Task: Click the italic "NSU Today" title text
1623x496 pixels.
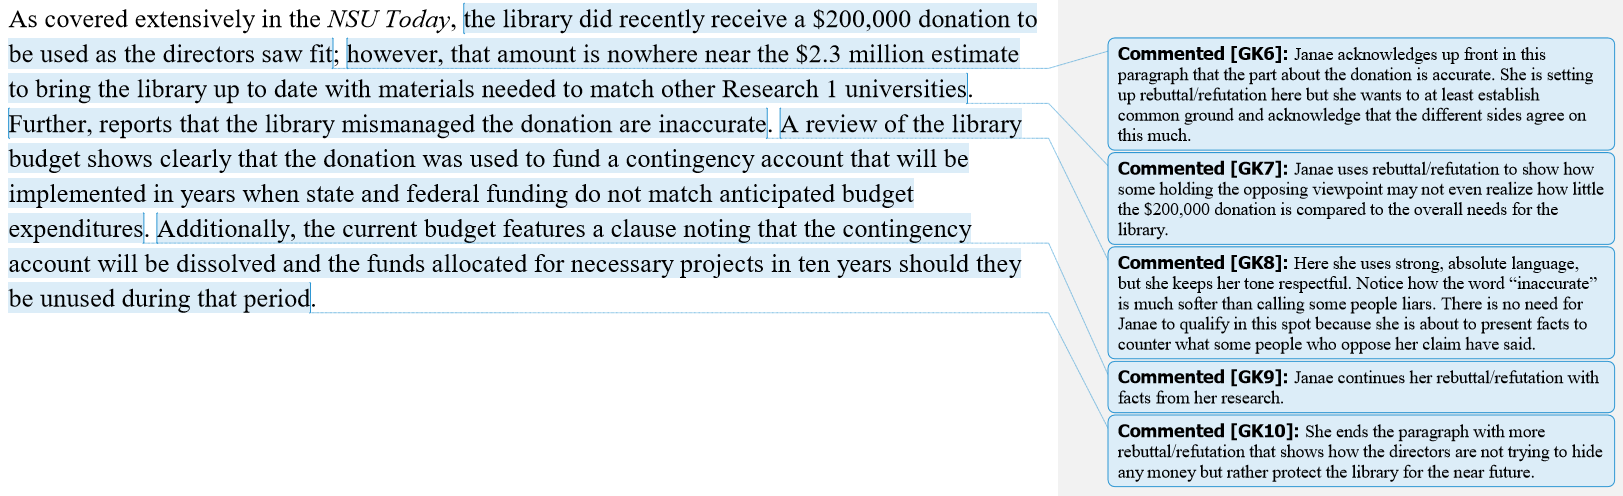Action: (x=388, y=20)
